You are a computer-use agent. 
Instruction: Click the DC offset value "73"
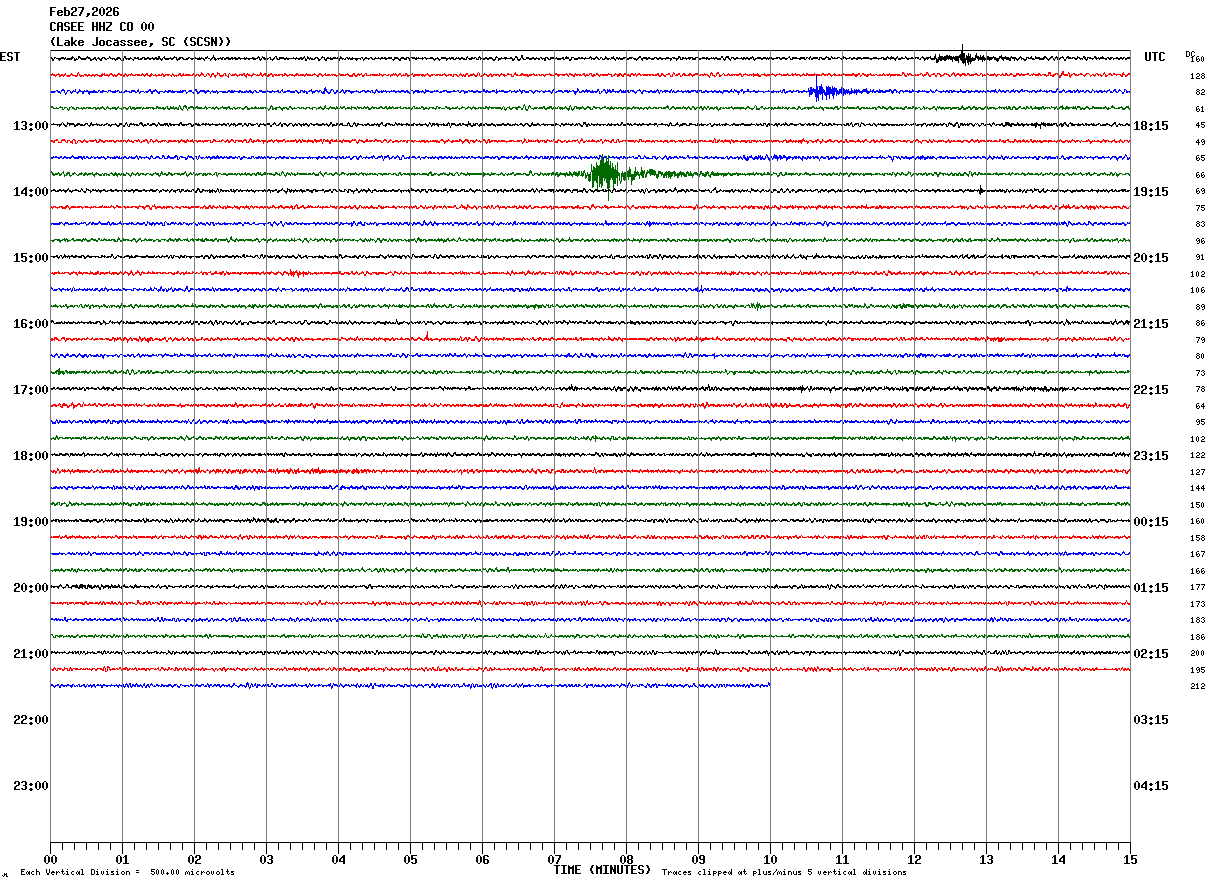pyautogui.click(x=1200, y=373)
